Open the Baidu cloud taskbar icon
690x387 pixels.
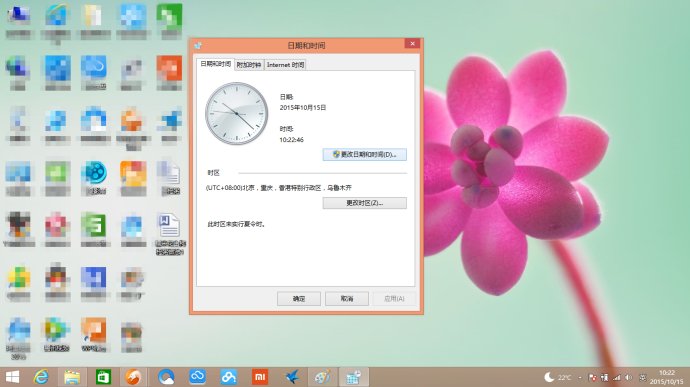pyautogui.click(x=229, y=377)
